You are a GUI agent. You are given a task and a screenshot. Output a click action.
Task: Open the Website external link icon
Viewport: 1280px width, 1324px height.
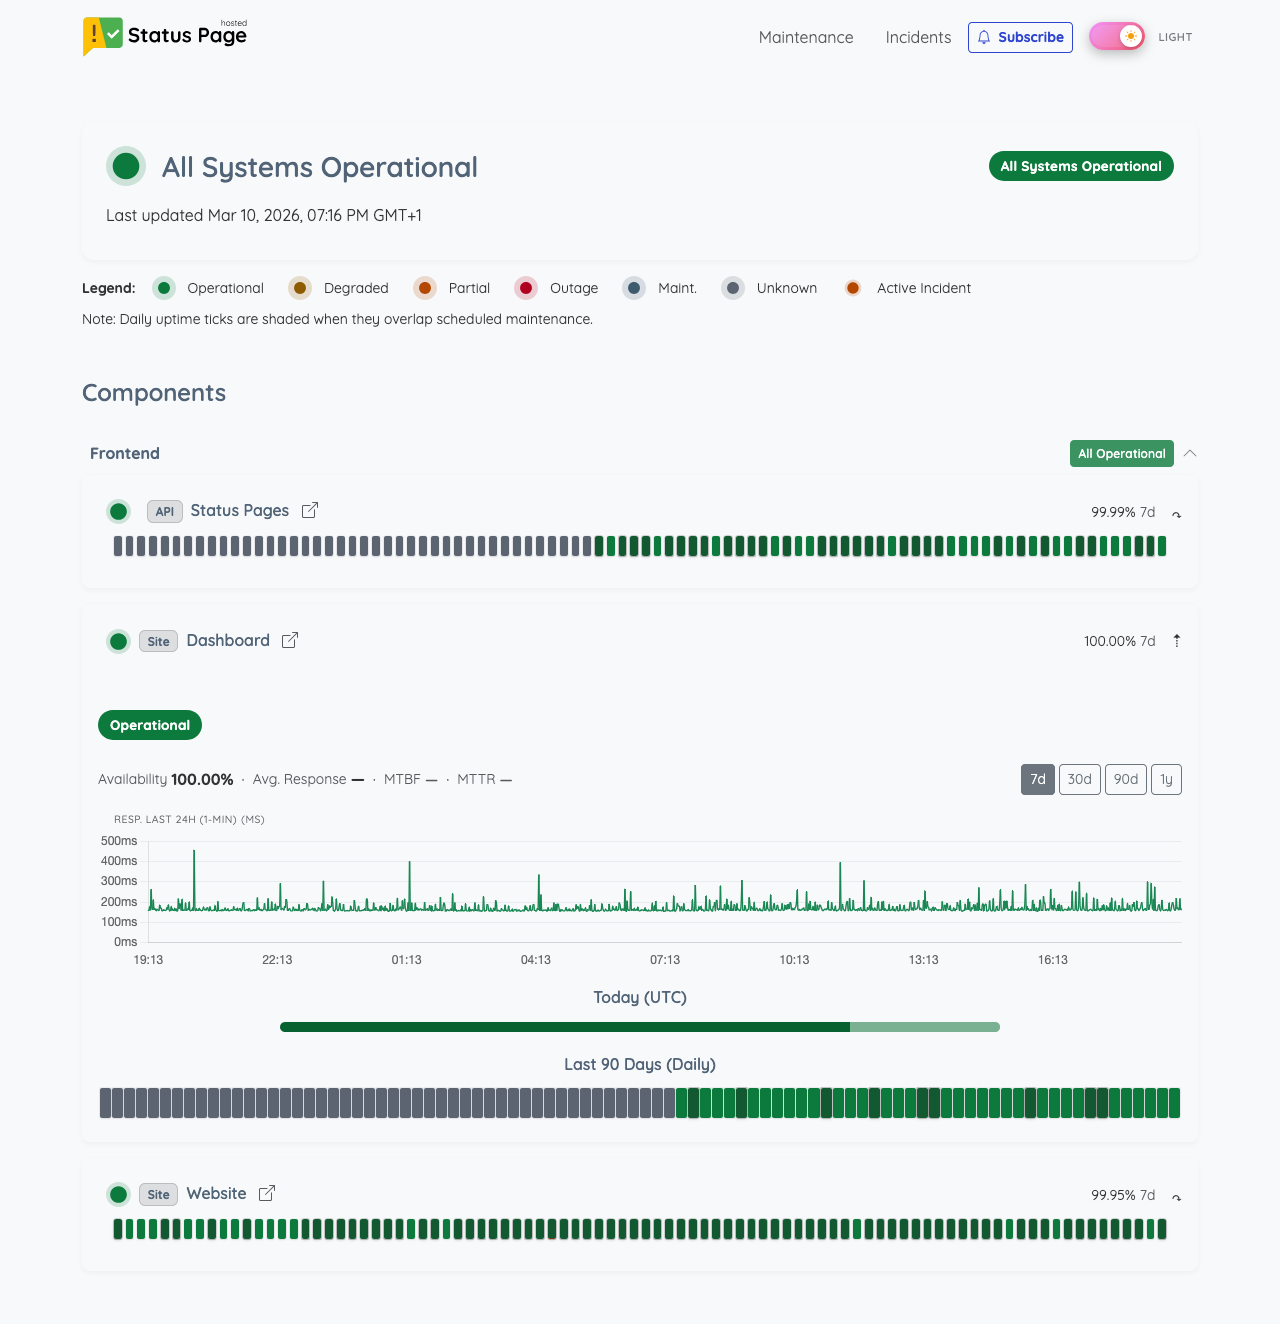point(267,1193)
